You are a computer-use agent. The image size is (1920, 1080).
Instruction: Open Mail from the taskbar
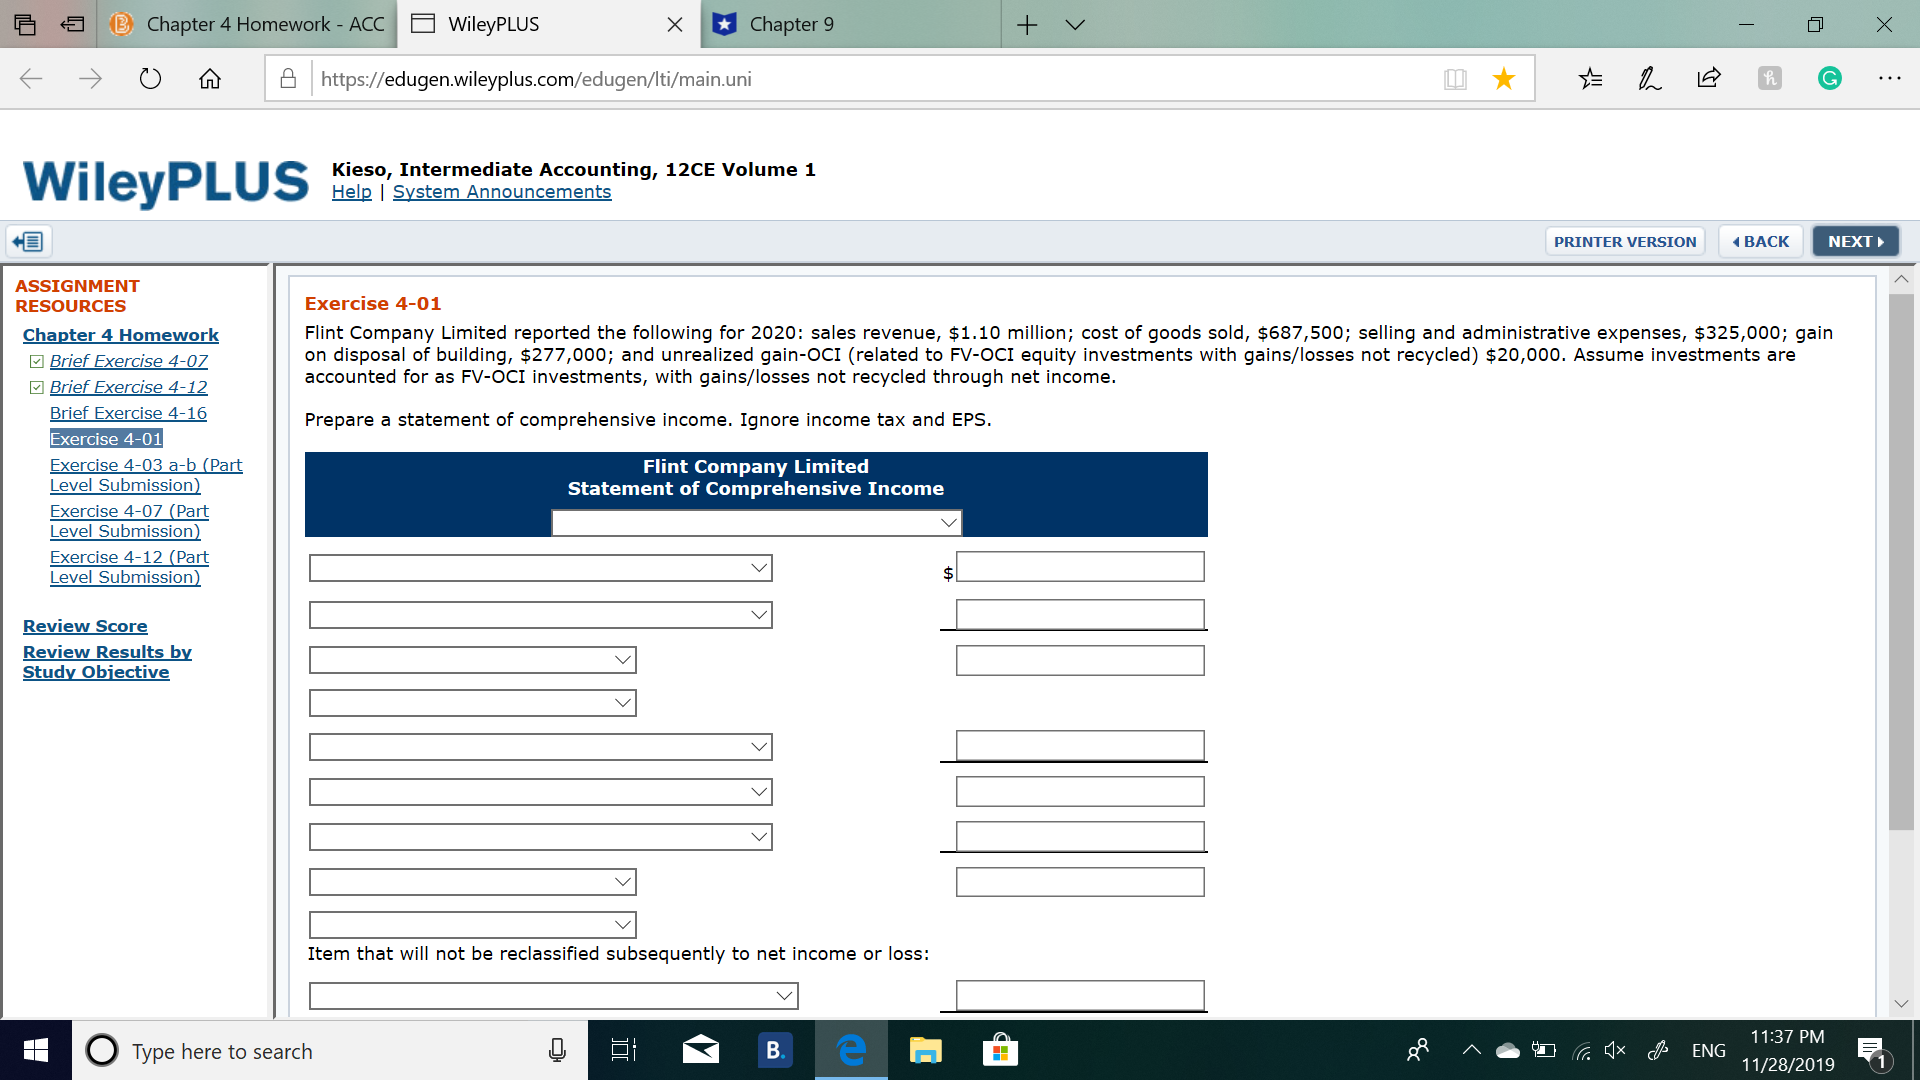699,1050
